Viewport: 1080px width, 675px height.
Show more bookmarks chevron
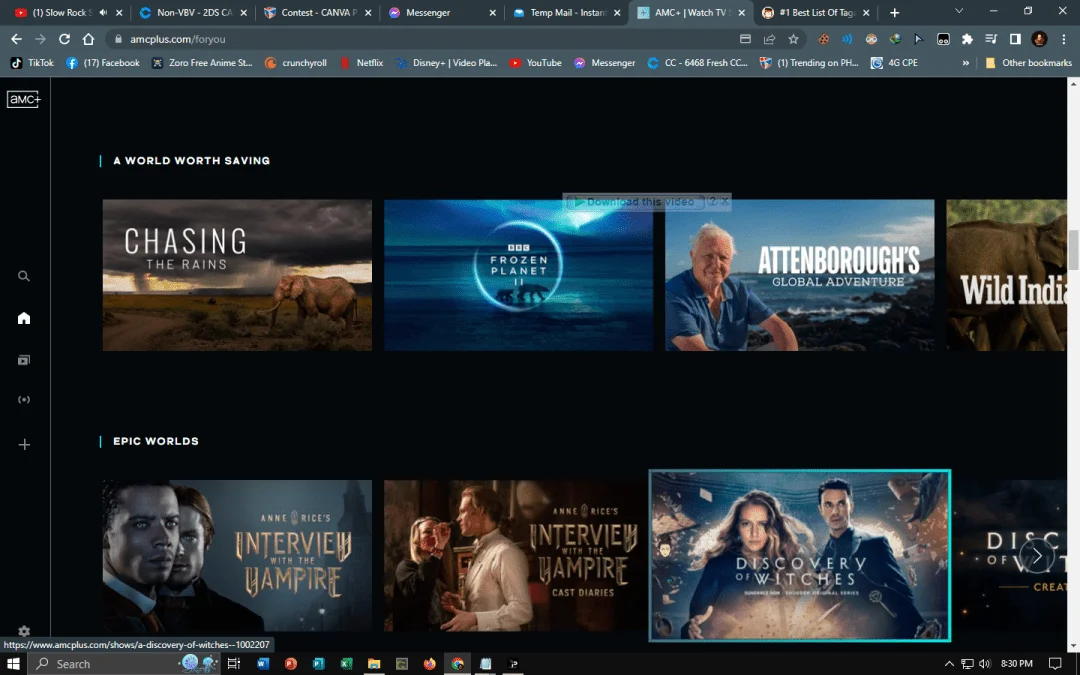point(966,63)
